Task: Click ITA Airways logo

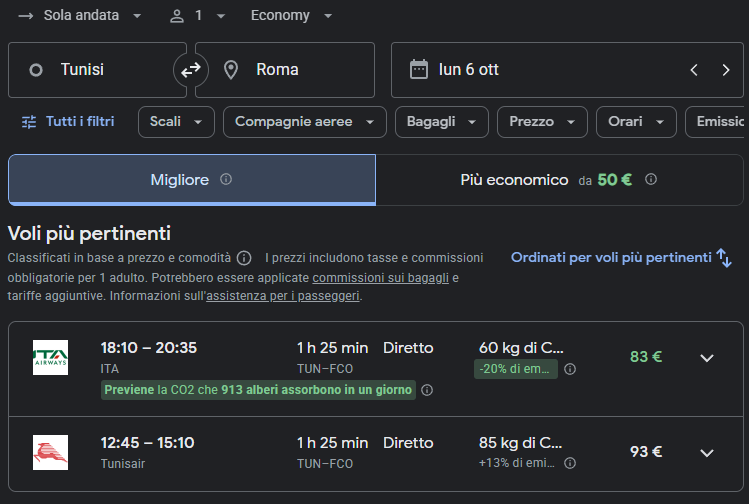Action: pyautogui.click(x=50, y=357)
